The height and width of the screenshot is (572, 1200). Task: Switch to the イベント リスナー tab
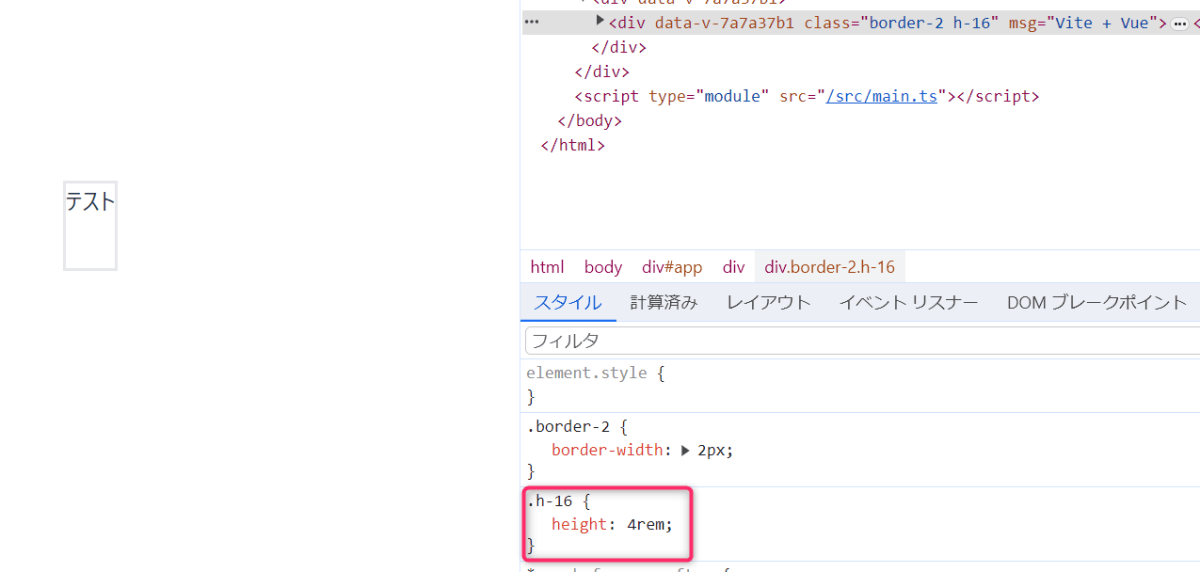point(908,302)
